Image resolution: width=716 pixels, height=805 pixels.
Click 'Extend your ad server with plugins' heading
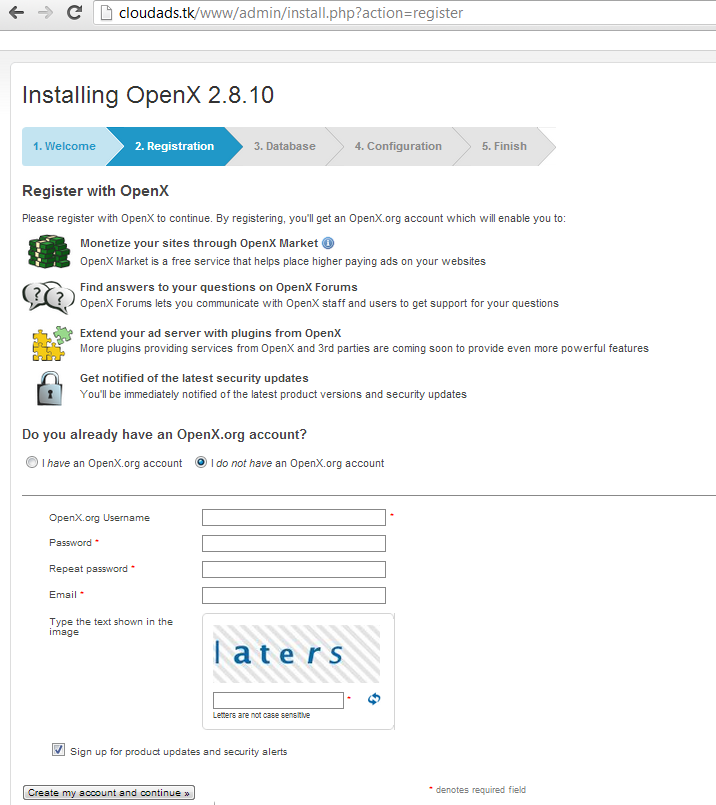tap(210, 333)
